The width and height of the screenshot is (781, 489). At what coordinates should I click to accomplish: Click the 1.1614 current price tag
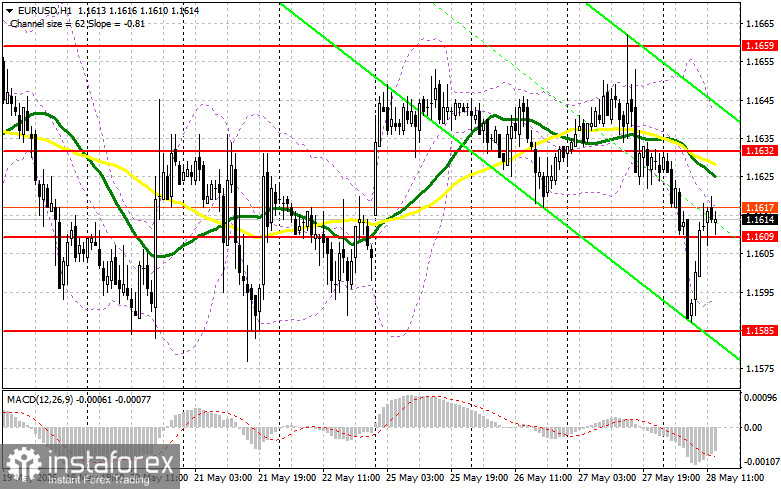pos(760,220)
